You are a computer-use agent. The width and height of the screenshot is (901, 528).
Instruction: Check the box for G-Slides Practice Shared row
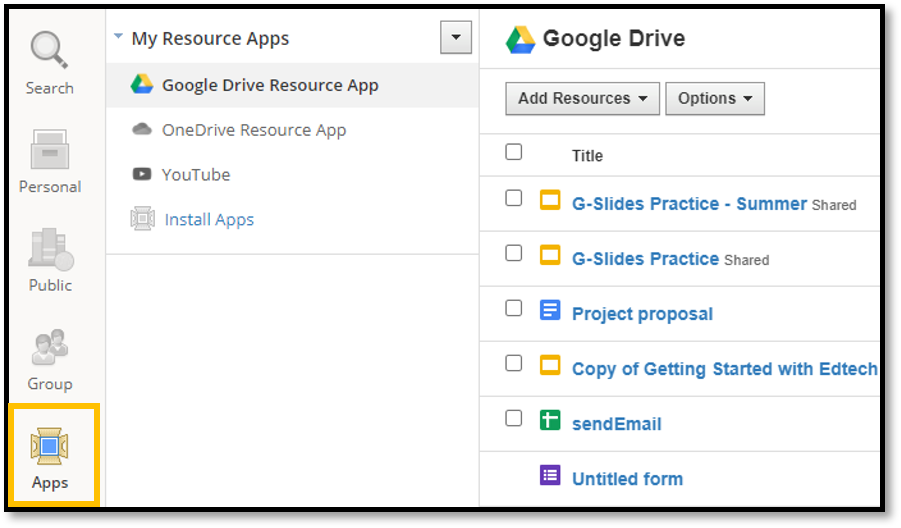514,253
